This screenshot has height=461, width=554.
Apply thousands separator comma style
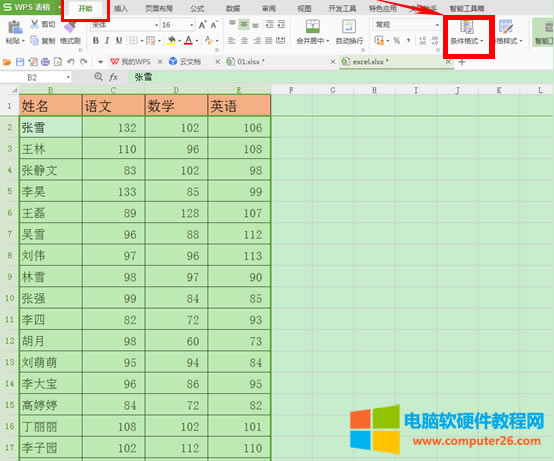[x=408, y=41]
